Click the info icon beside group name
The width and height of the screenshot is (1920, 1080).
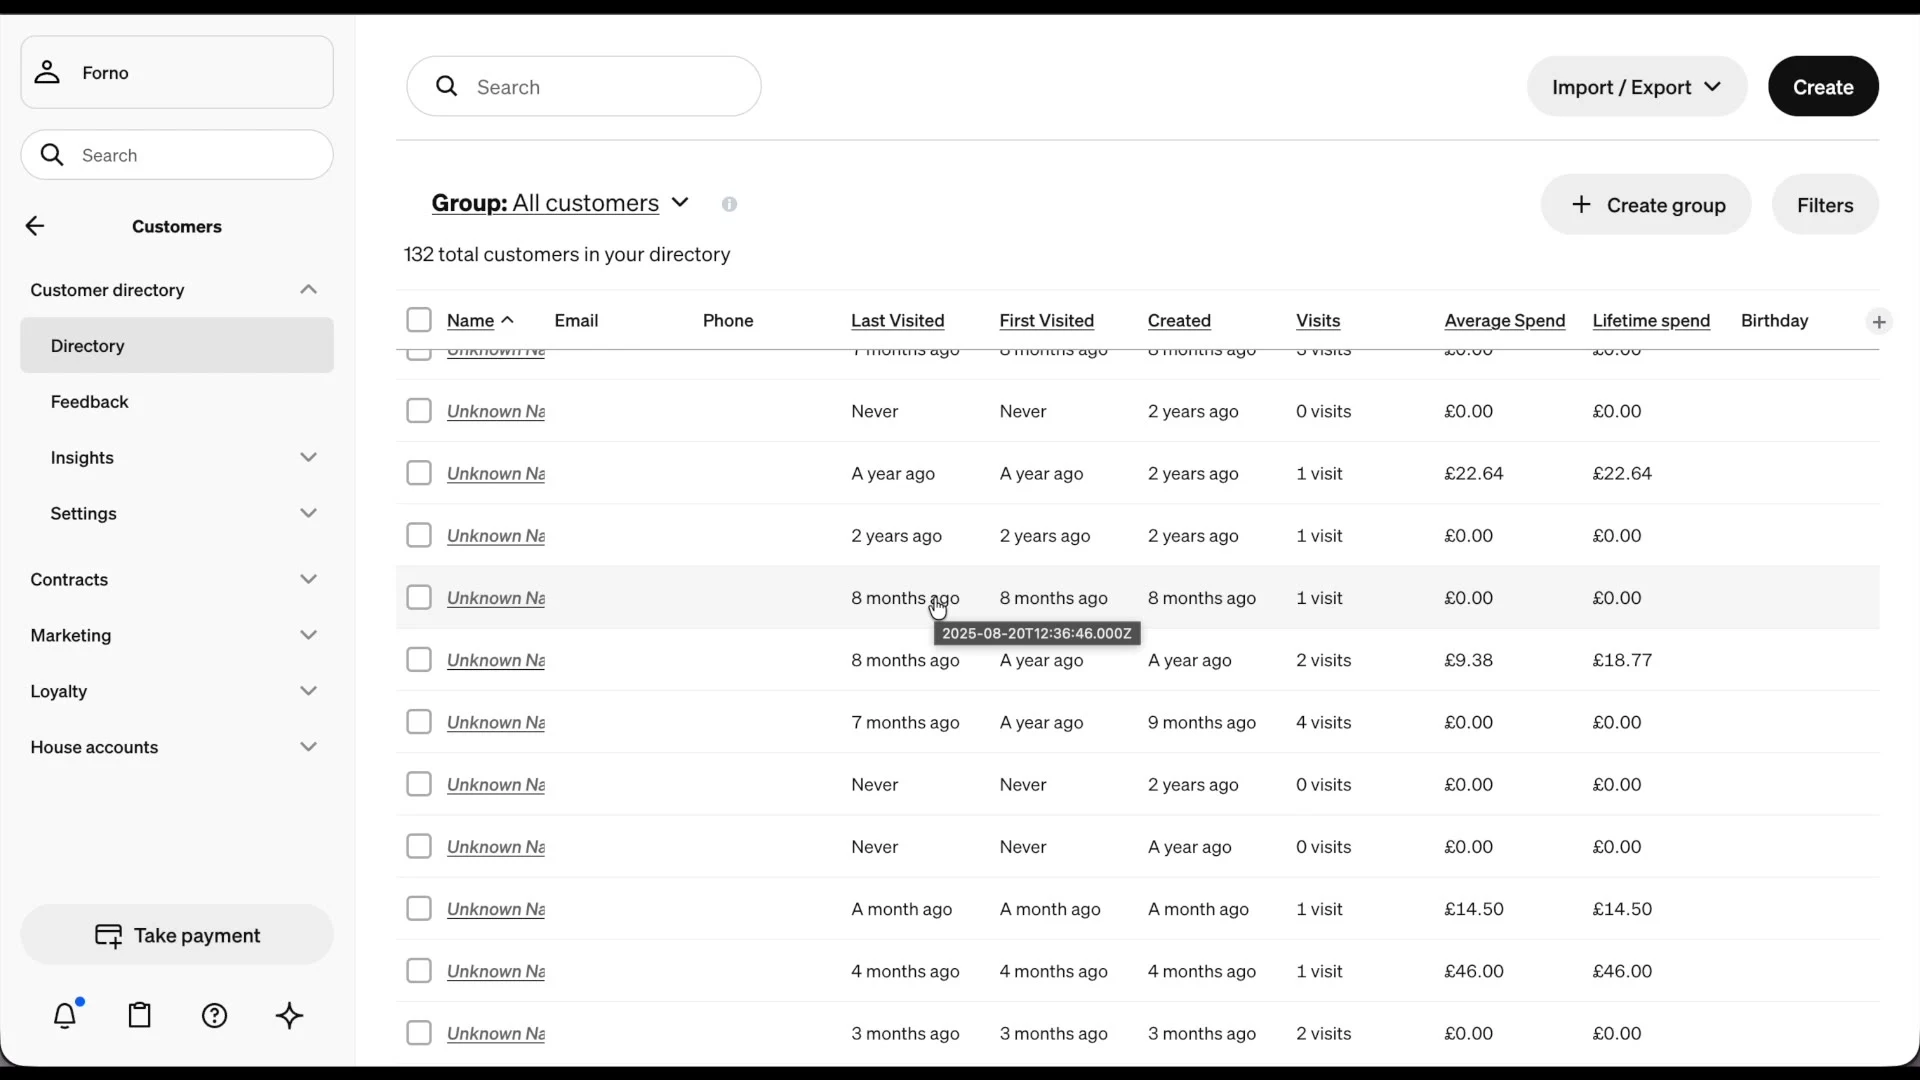(x=730, y=204)
